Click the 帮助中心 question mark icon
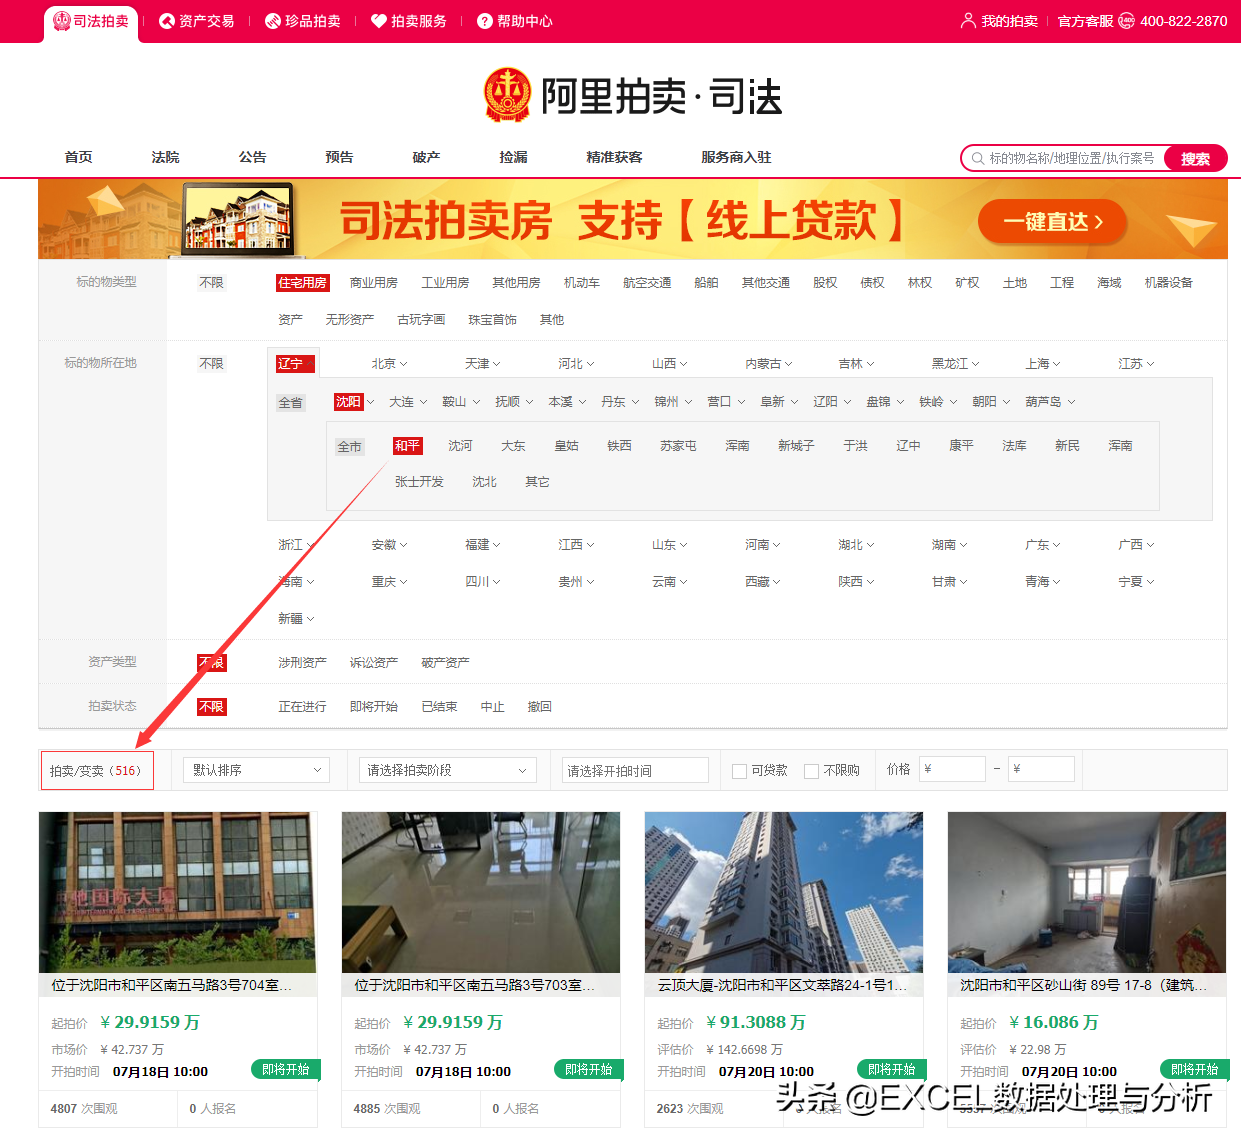Screen dimensions: 1241x1141 coord(485,21)
